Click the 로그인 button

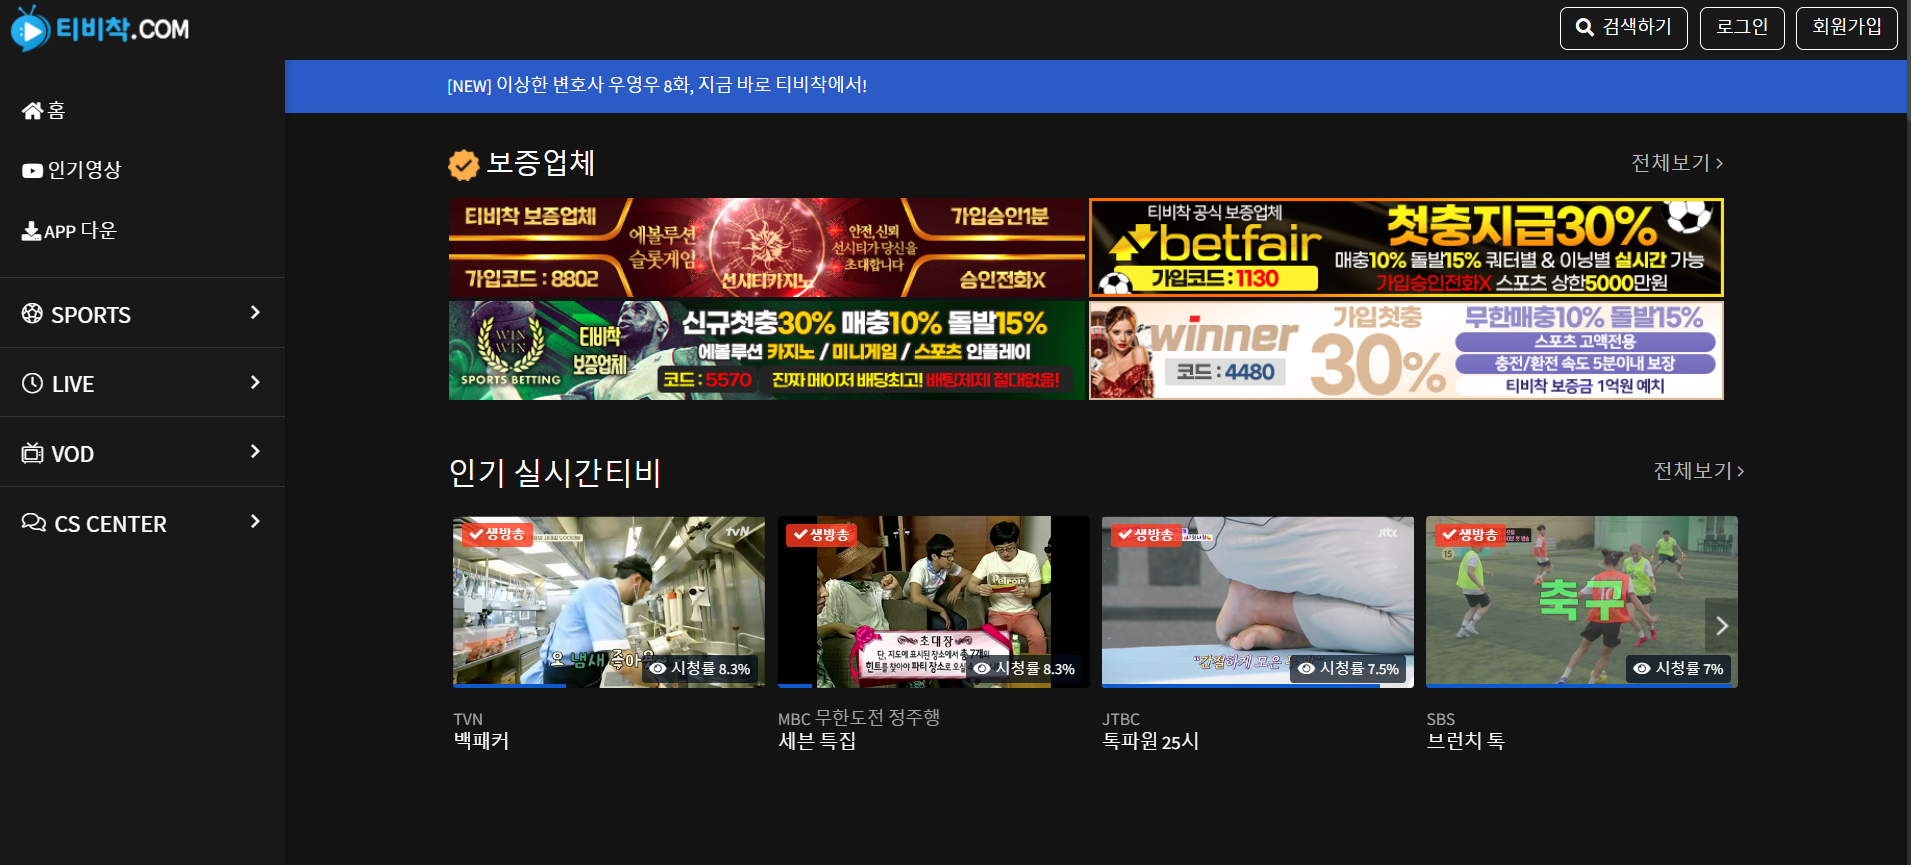pos(1742,28)
